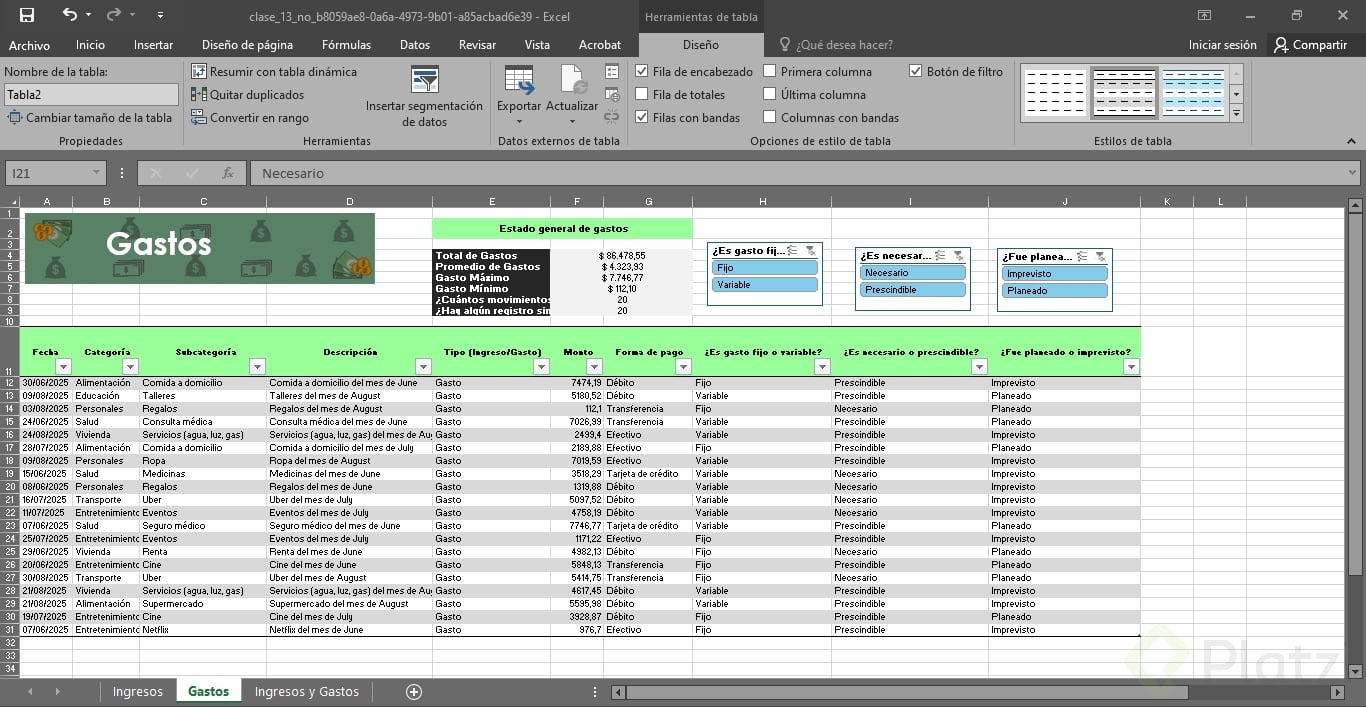Toggle multi-select on ¿Fue planeado slicer
Viewport: 1366px width, 707px height.
click(x=1082, y=257)
